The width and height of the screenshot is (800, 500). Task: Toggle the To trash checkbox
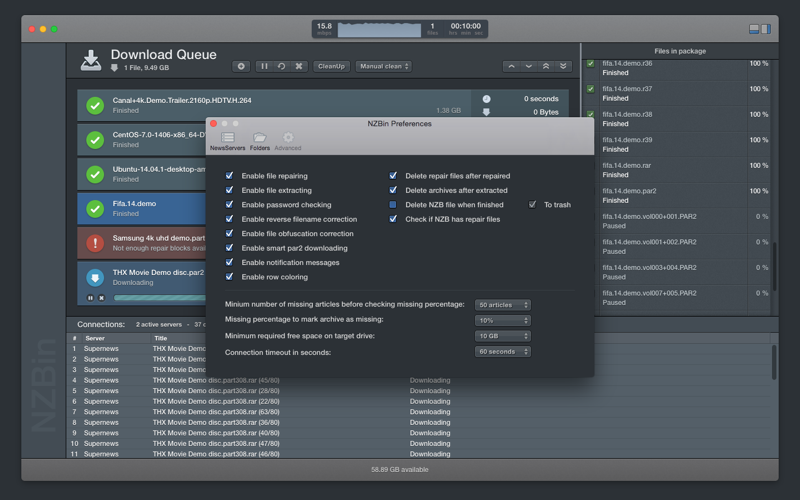tap(532, 205)
